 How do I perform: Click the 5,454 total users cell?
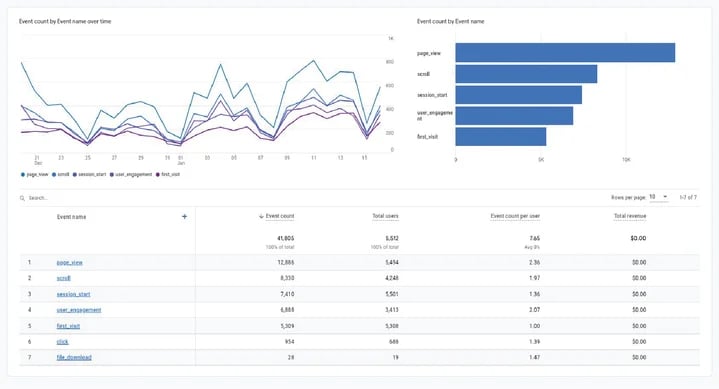click(x=392, y=262)
